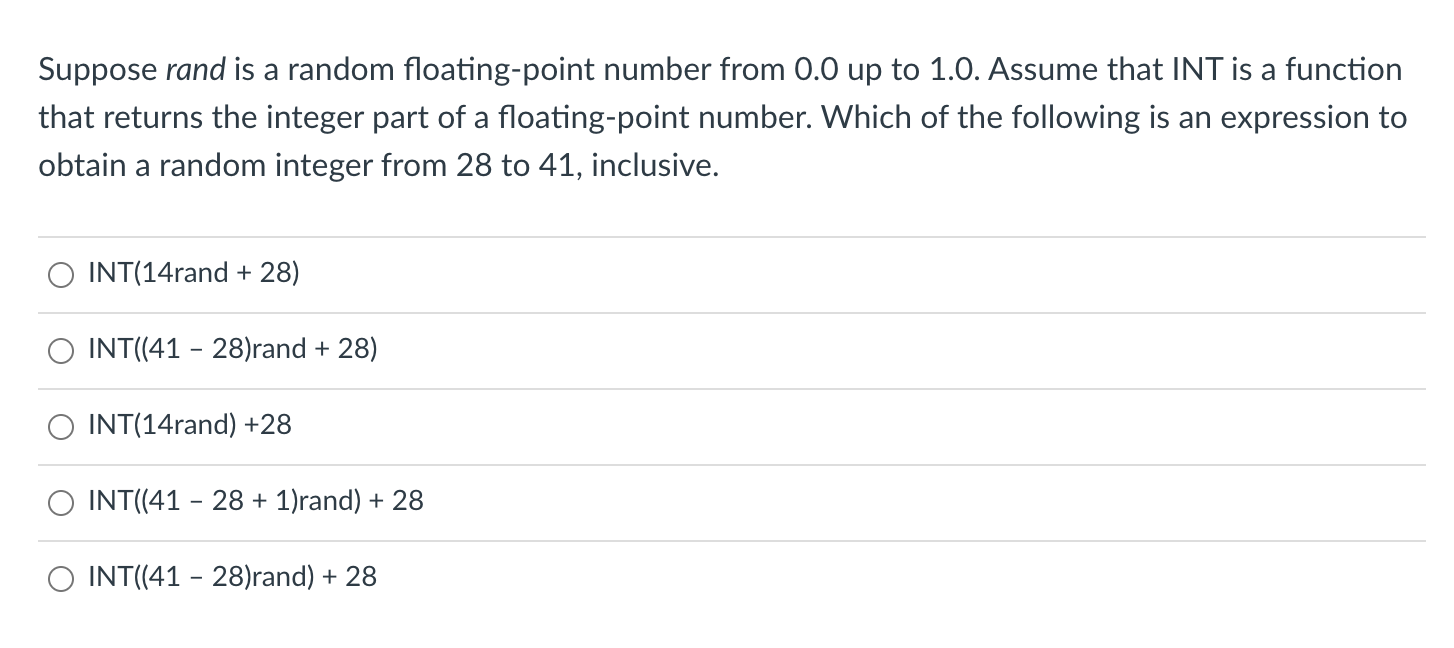The height and width of the screenshot is (648, 1454).
Task: Click the answer label "INT((41 – 28)rand + 28)"
Action: [233, 349]
